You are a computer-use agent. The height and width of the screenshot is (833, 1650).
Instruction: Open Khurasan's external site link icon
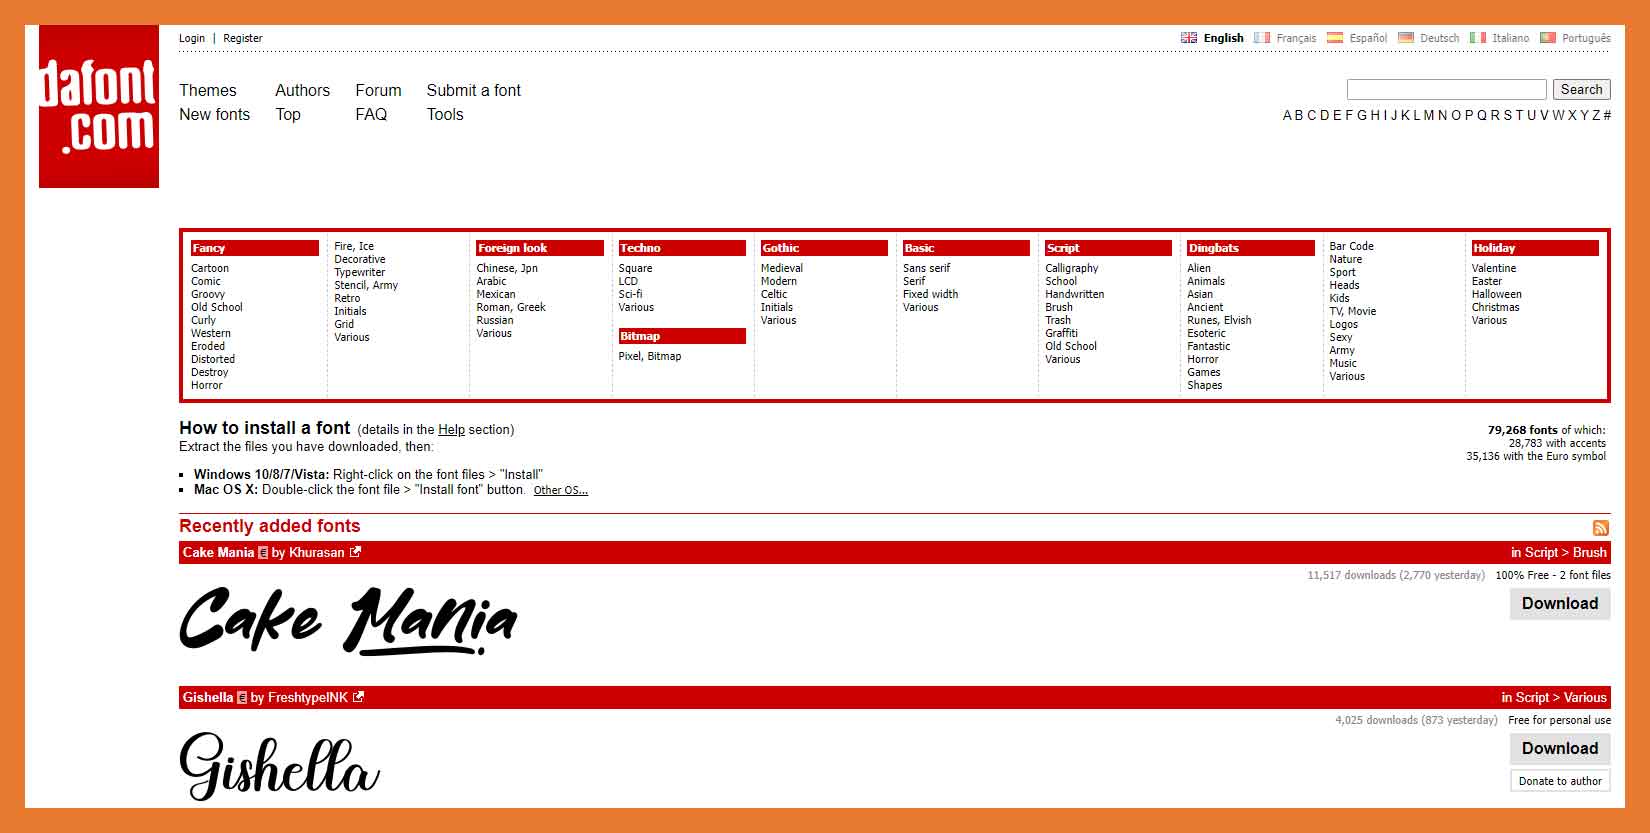tap(355, 552)
